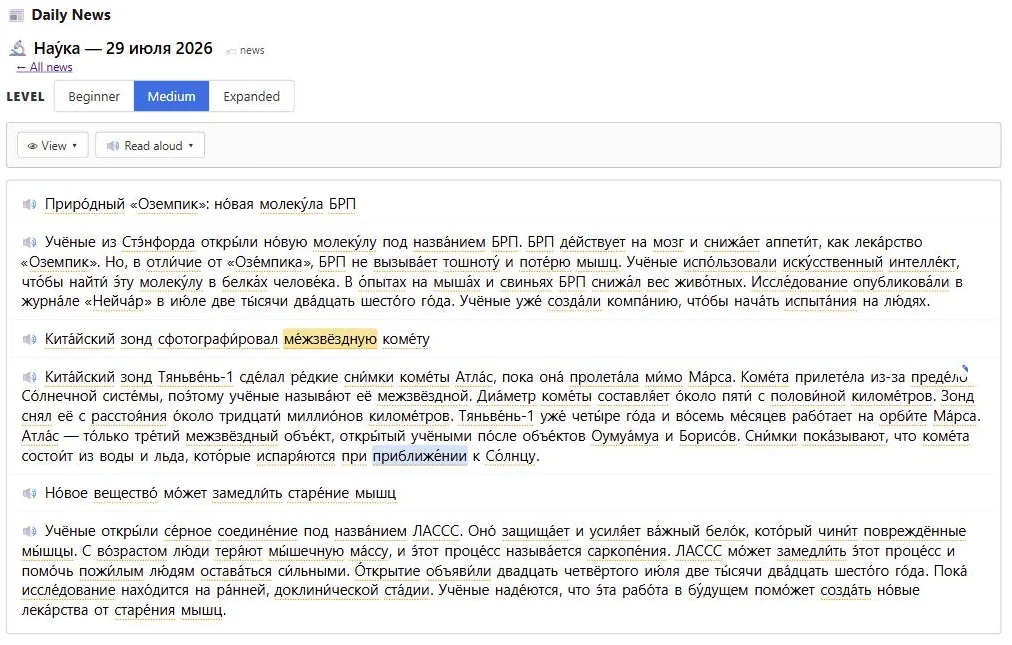Play audio for the Новое вещество headline
Image resolution: width=1012 pixels, height=645 pixels.
coord(30,494)
